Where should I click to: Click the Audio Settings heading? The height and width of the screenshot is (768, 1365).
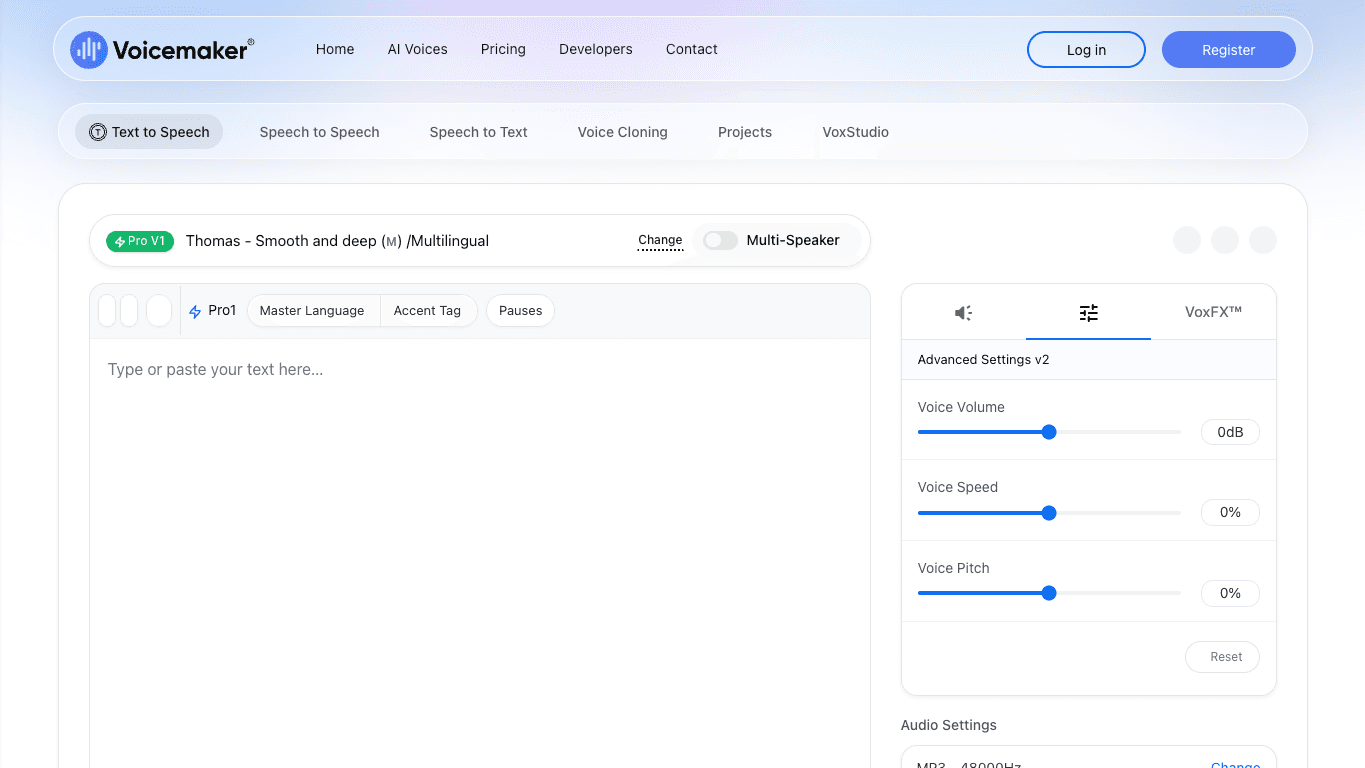[949, 725]
